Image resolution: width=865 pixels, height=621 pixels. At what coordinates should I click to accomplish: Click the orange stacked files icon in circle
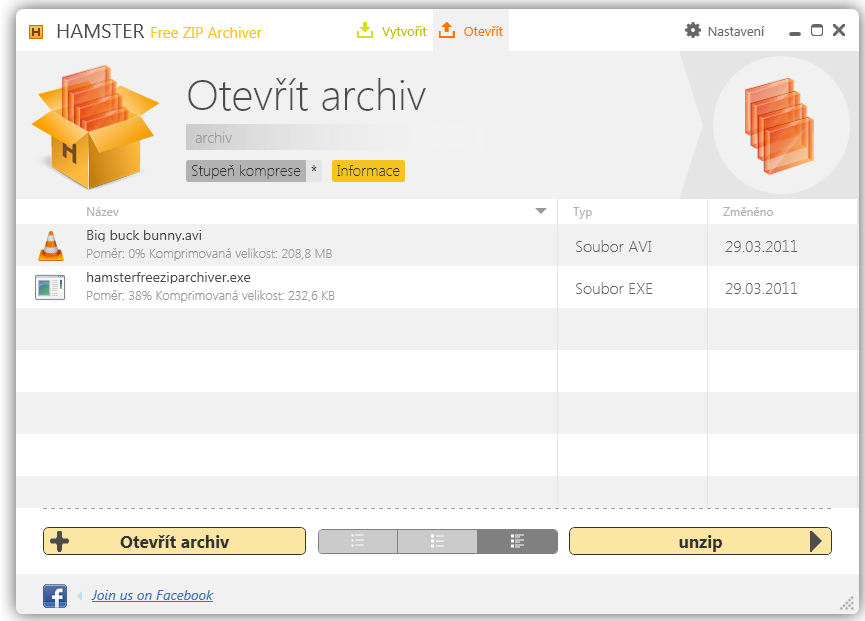pos(779,126)
